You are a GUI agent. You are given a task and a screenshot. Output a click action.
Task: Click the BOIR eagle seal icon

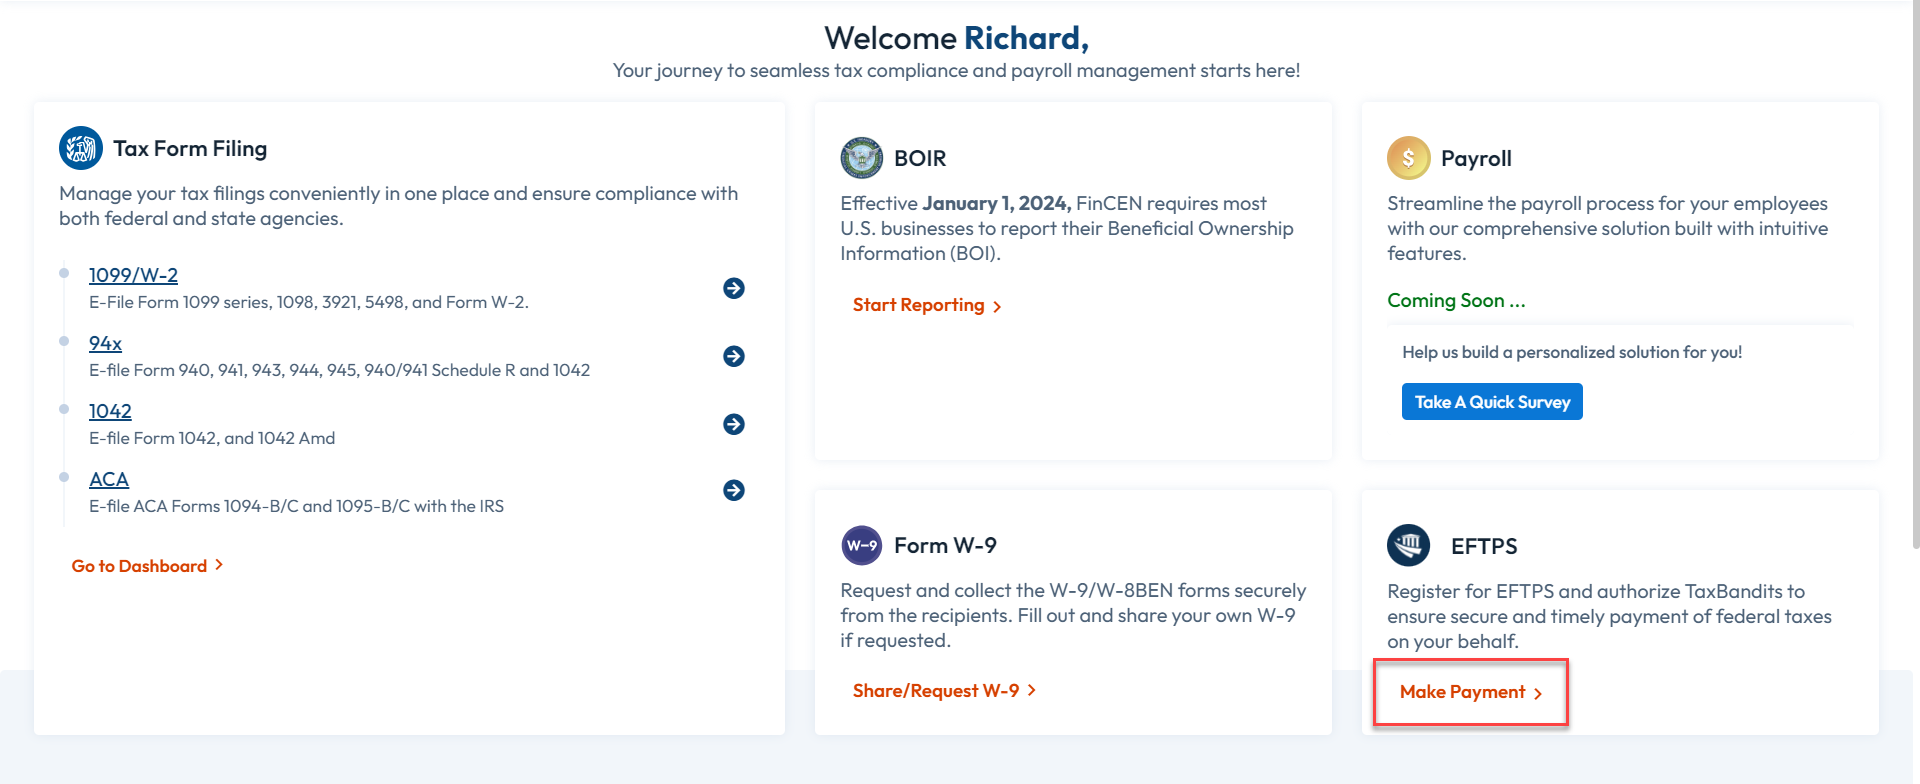(862, 158)
